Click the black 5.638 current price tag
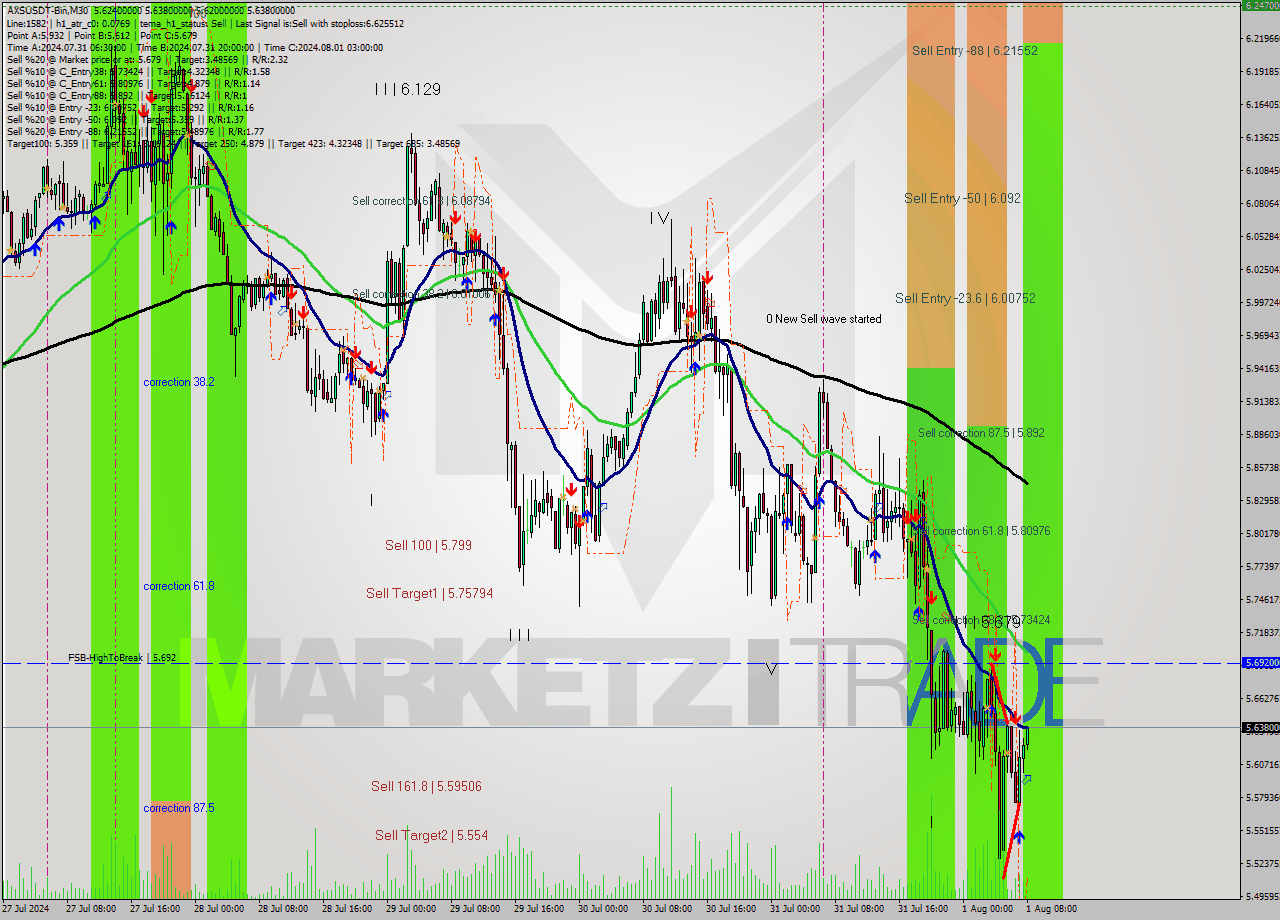The width and height of the screenshot is (1280, 920). coord(1260,728)
